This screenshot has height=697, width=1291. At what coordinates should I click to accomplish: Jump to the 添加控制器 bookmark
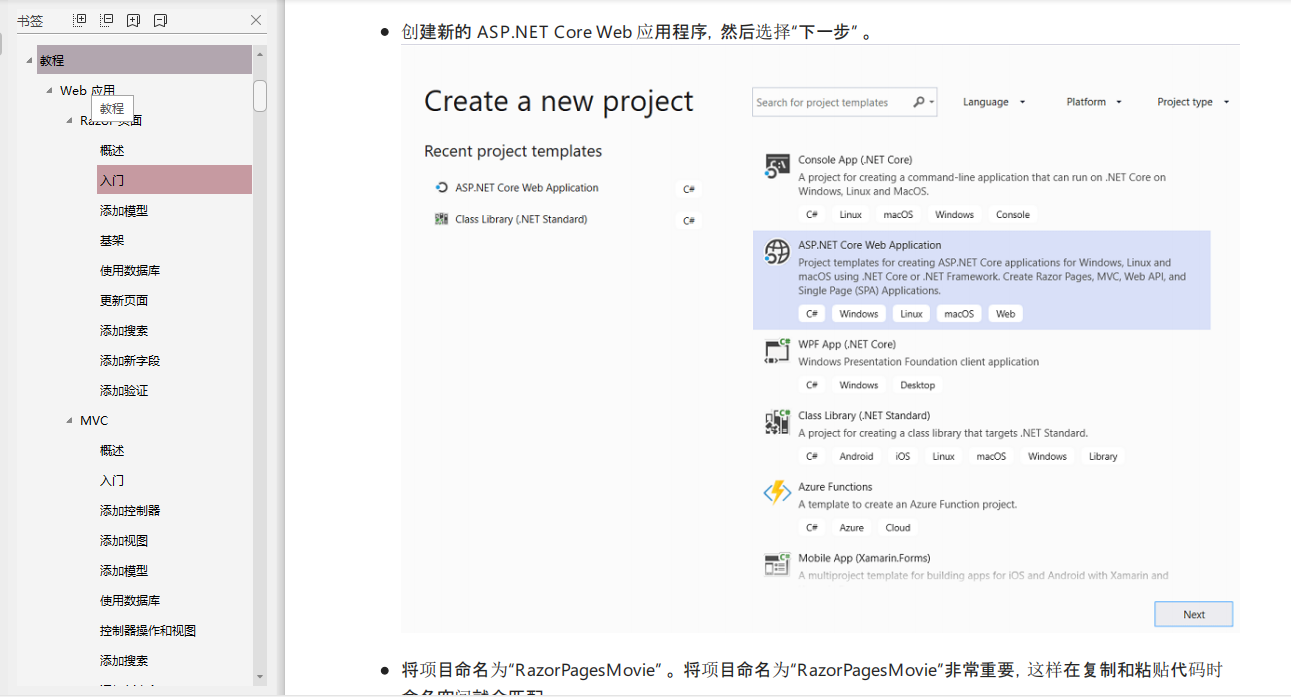(130, 510)
